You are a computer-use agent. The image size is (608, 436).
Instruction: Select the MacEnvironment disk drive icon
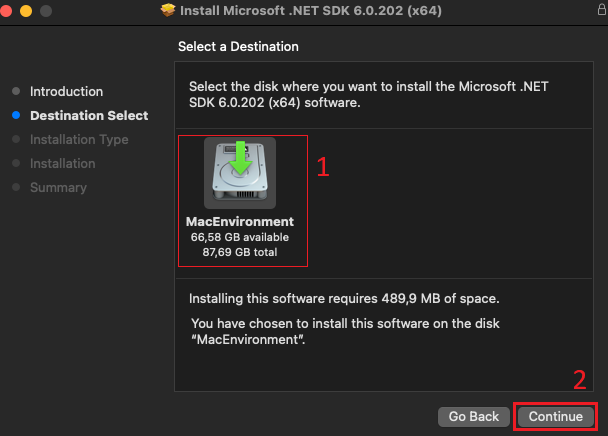240,173
